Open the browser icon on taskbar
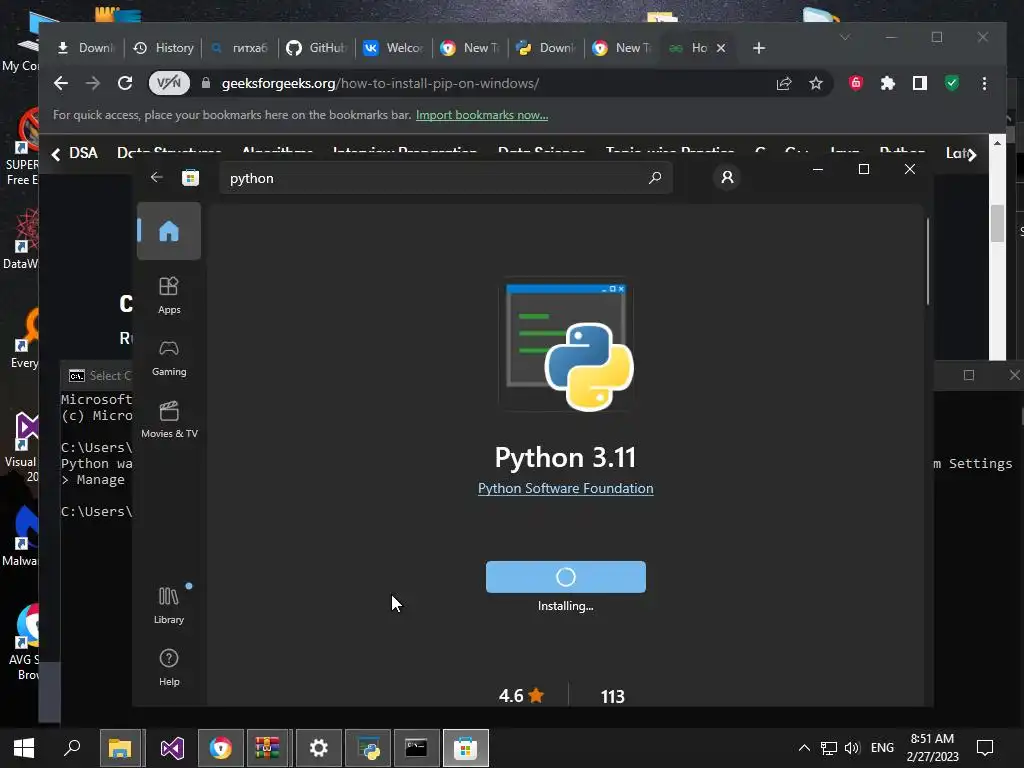 tap(221, 748)
